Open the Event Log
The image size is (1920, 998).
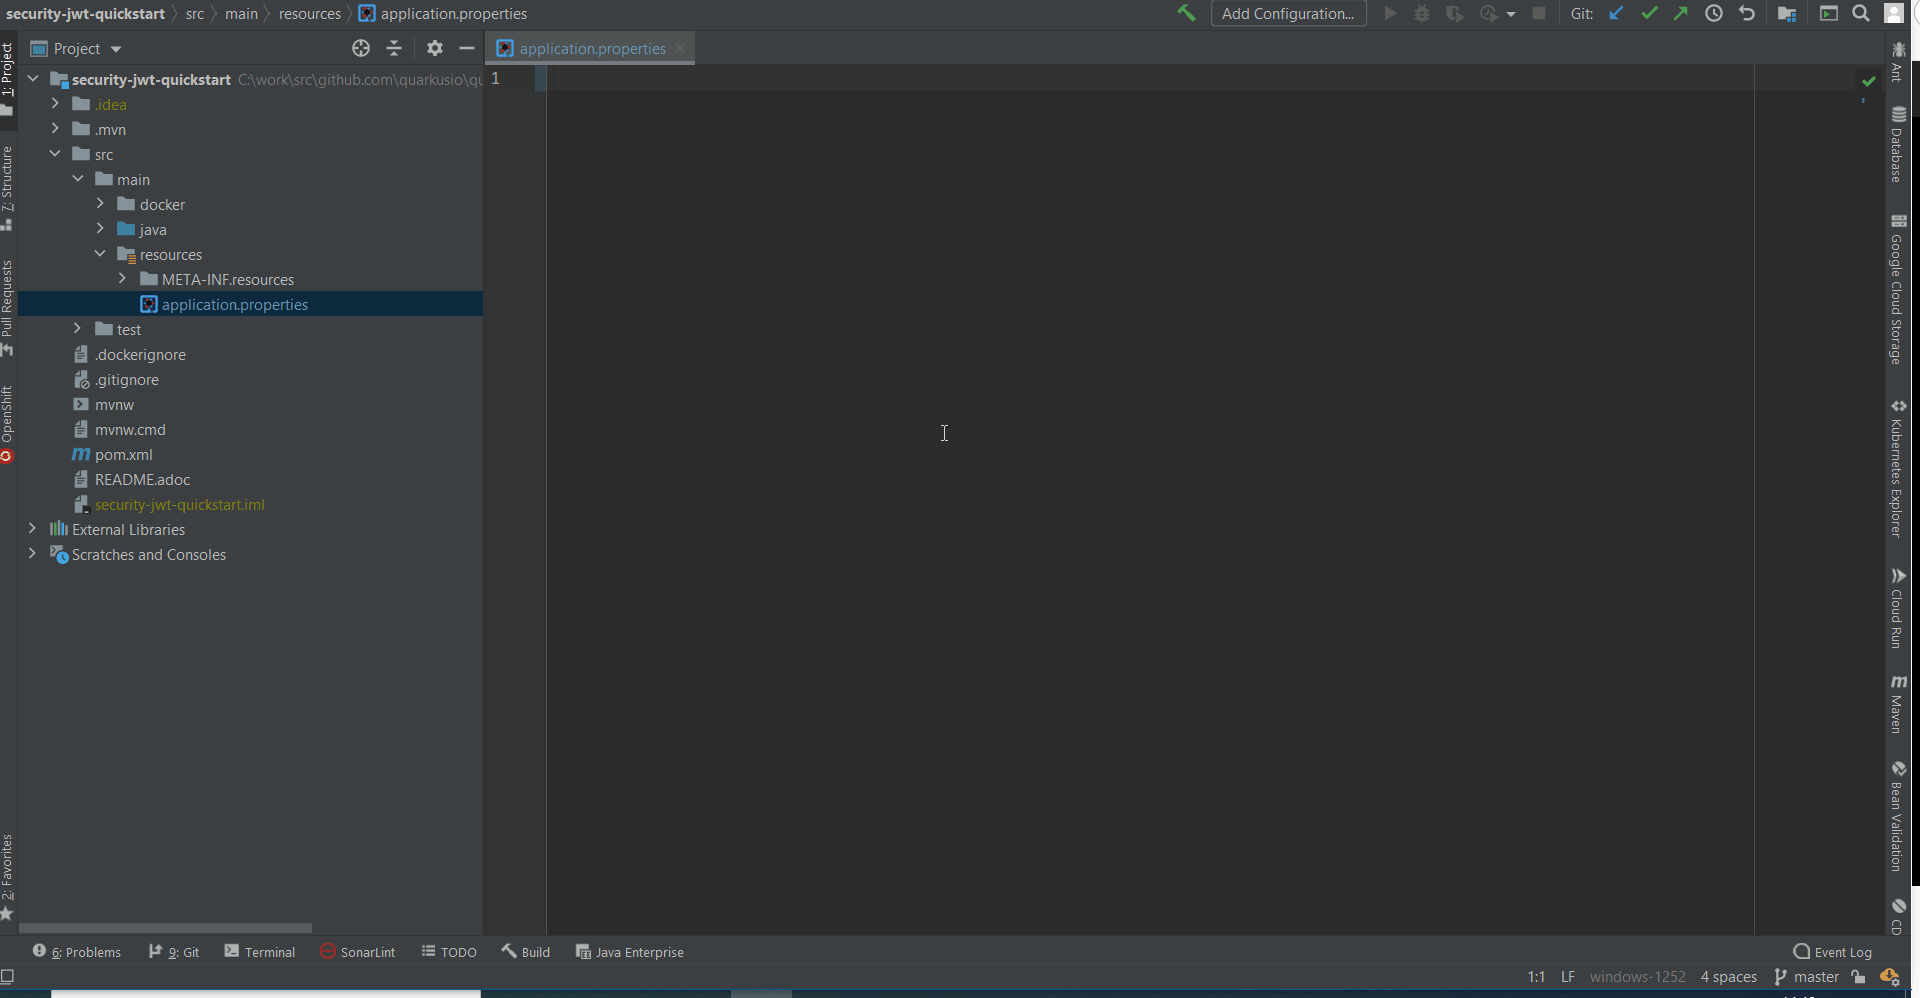[x=1842, y=952]
